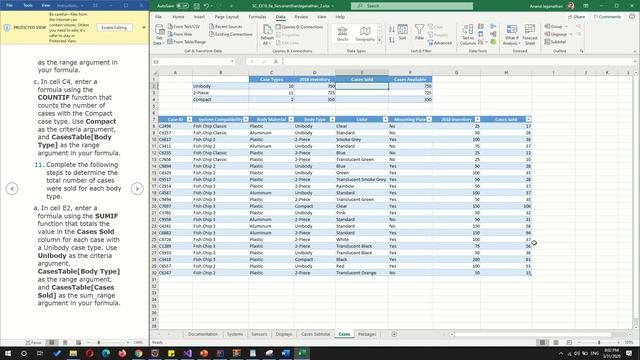Open System Compatibility filter dropdown
This screenshot has width=640, height=360.
[245, 119]
